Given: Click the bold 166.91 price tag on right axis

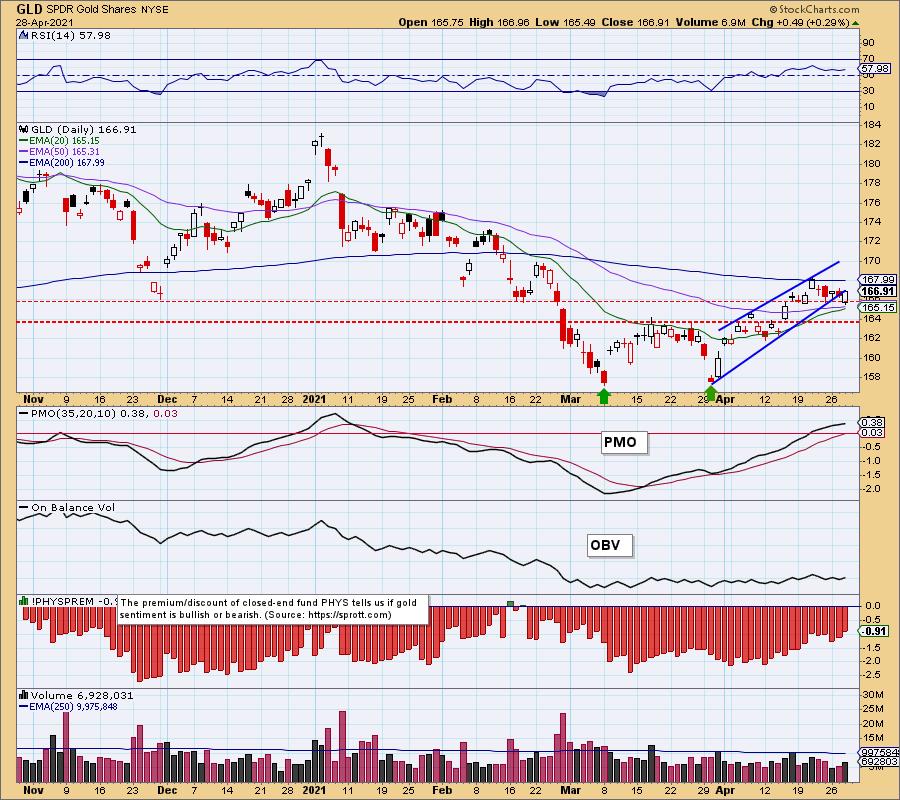Looking at the screenshot, I should (x=879, y=291).
